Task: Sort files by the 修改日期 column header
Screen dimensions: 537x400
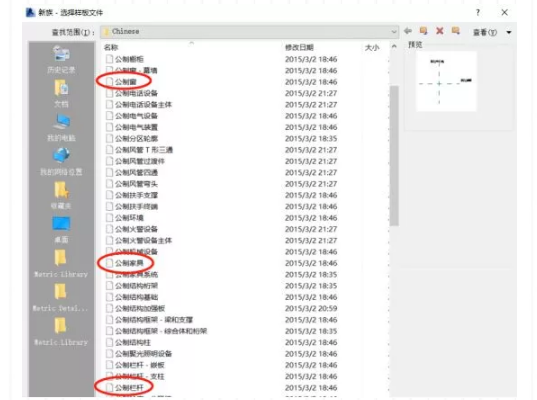Action: click(299, 48)
